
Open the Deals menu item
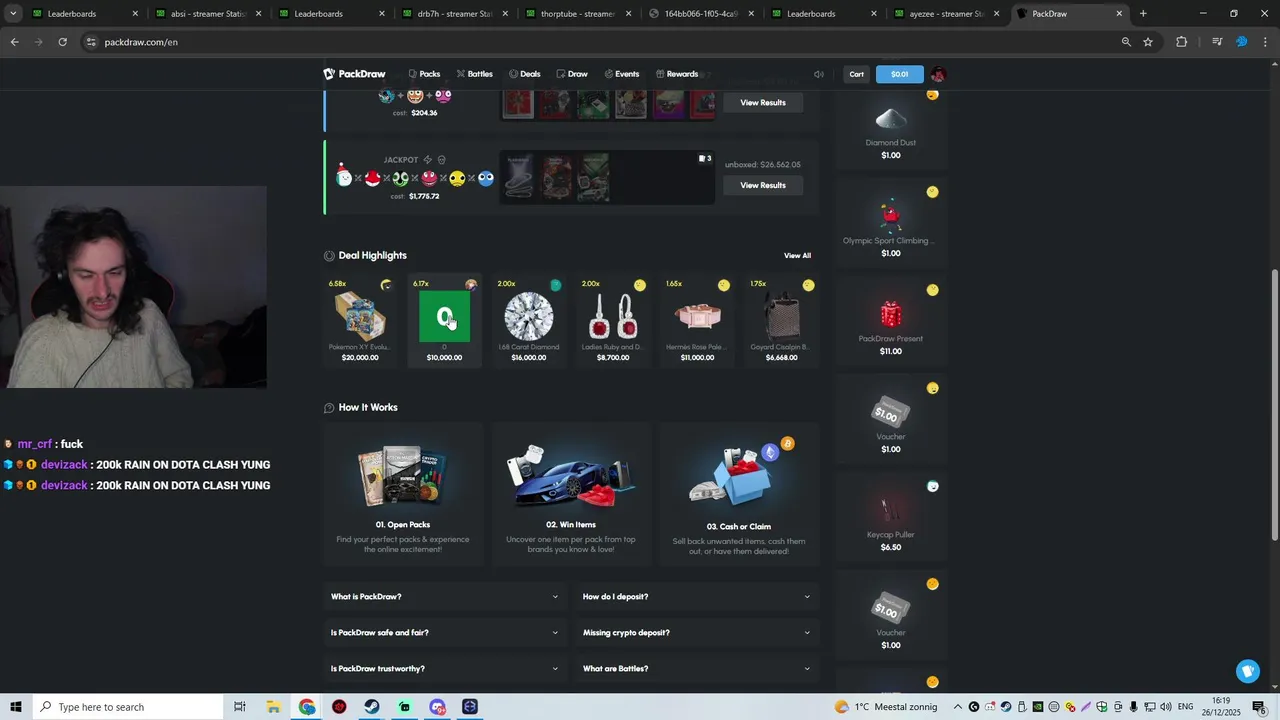point(524,74)
